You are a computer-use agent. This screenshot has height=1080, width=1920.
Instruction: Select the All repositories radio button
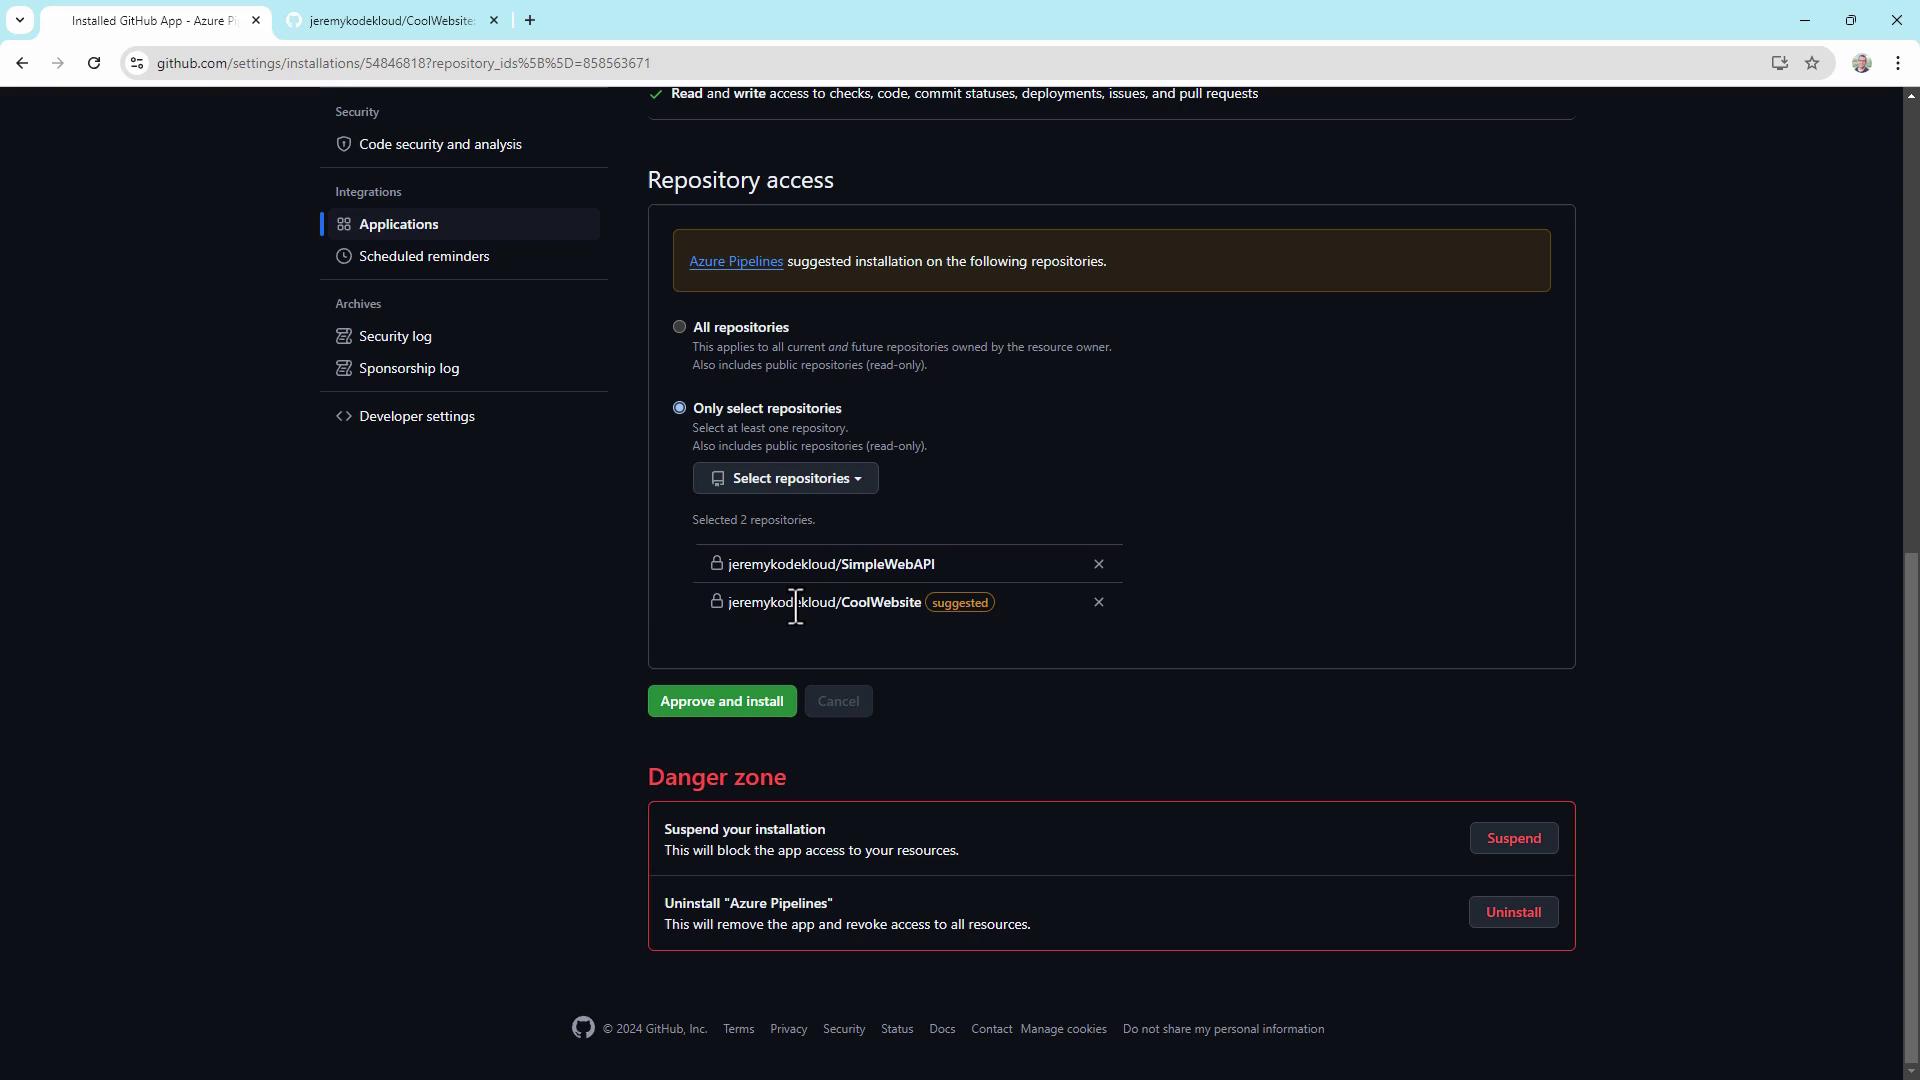tap(680, 327)
